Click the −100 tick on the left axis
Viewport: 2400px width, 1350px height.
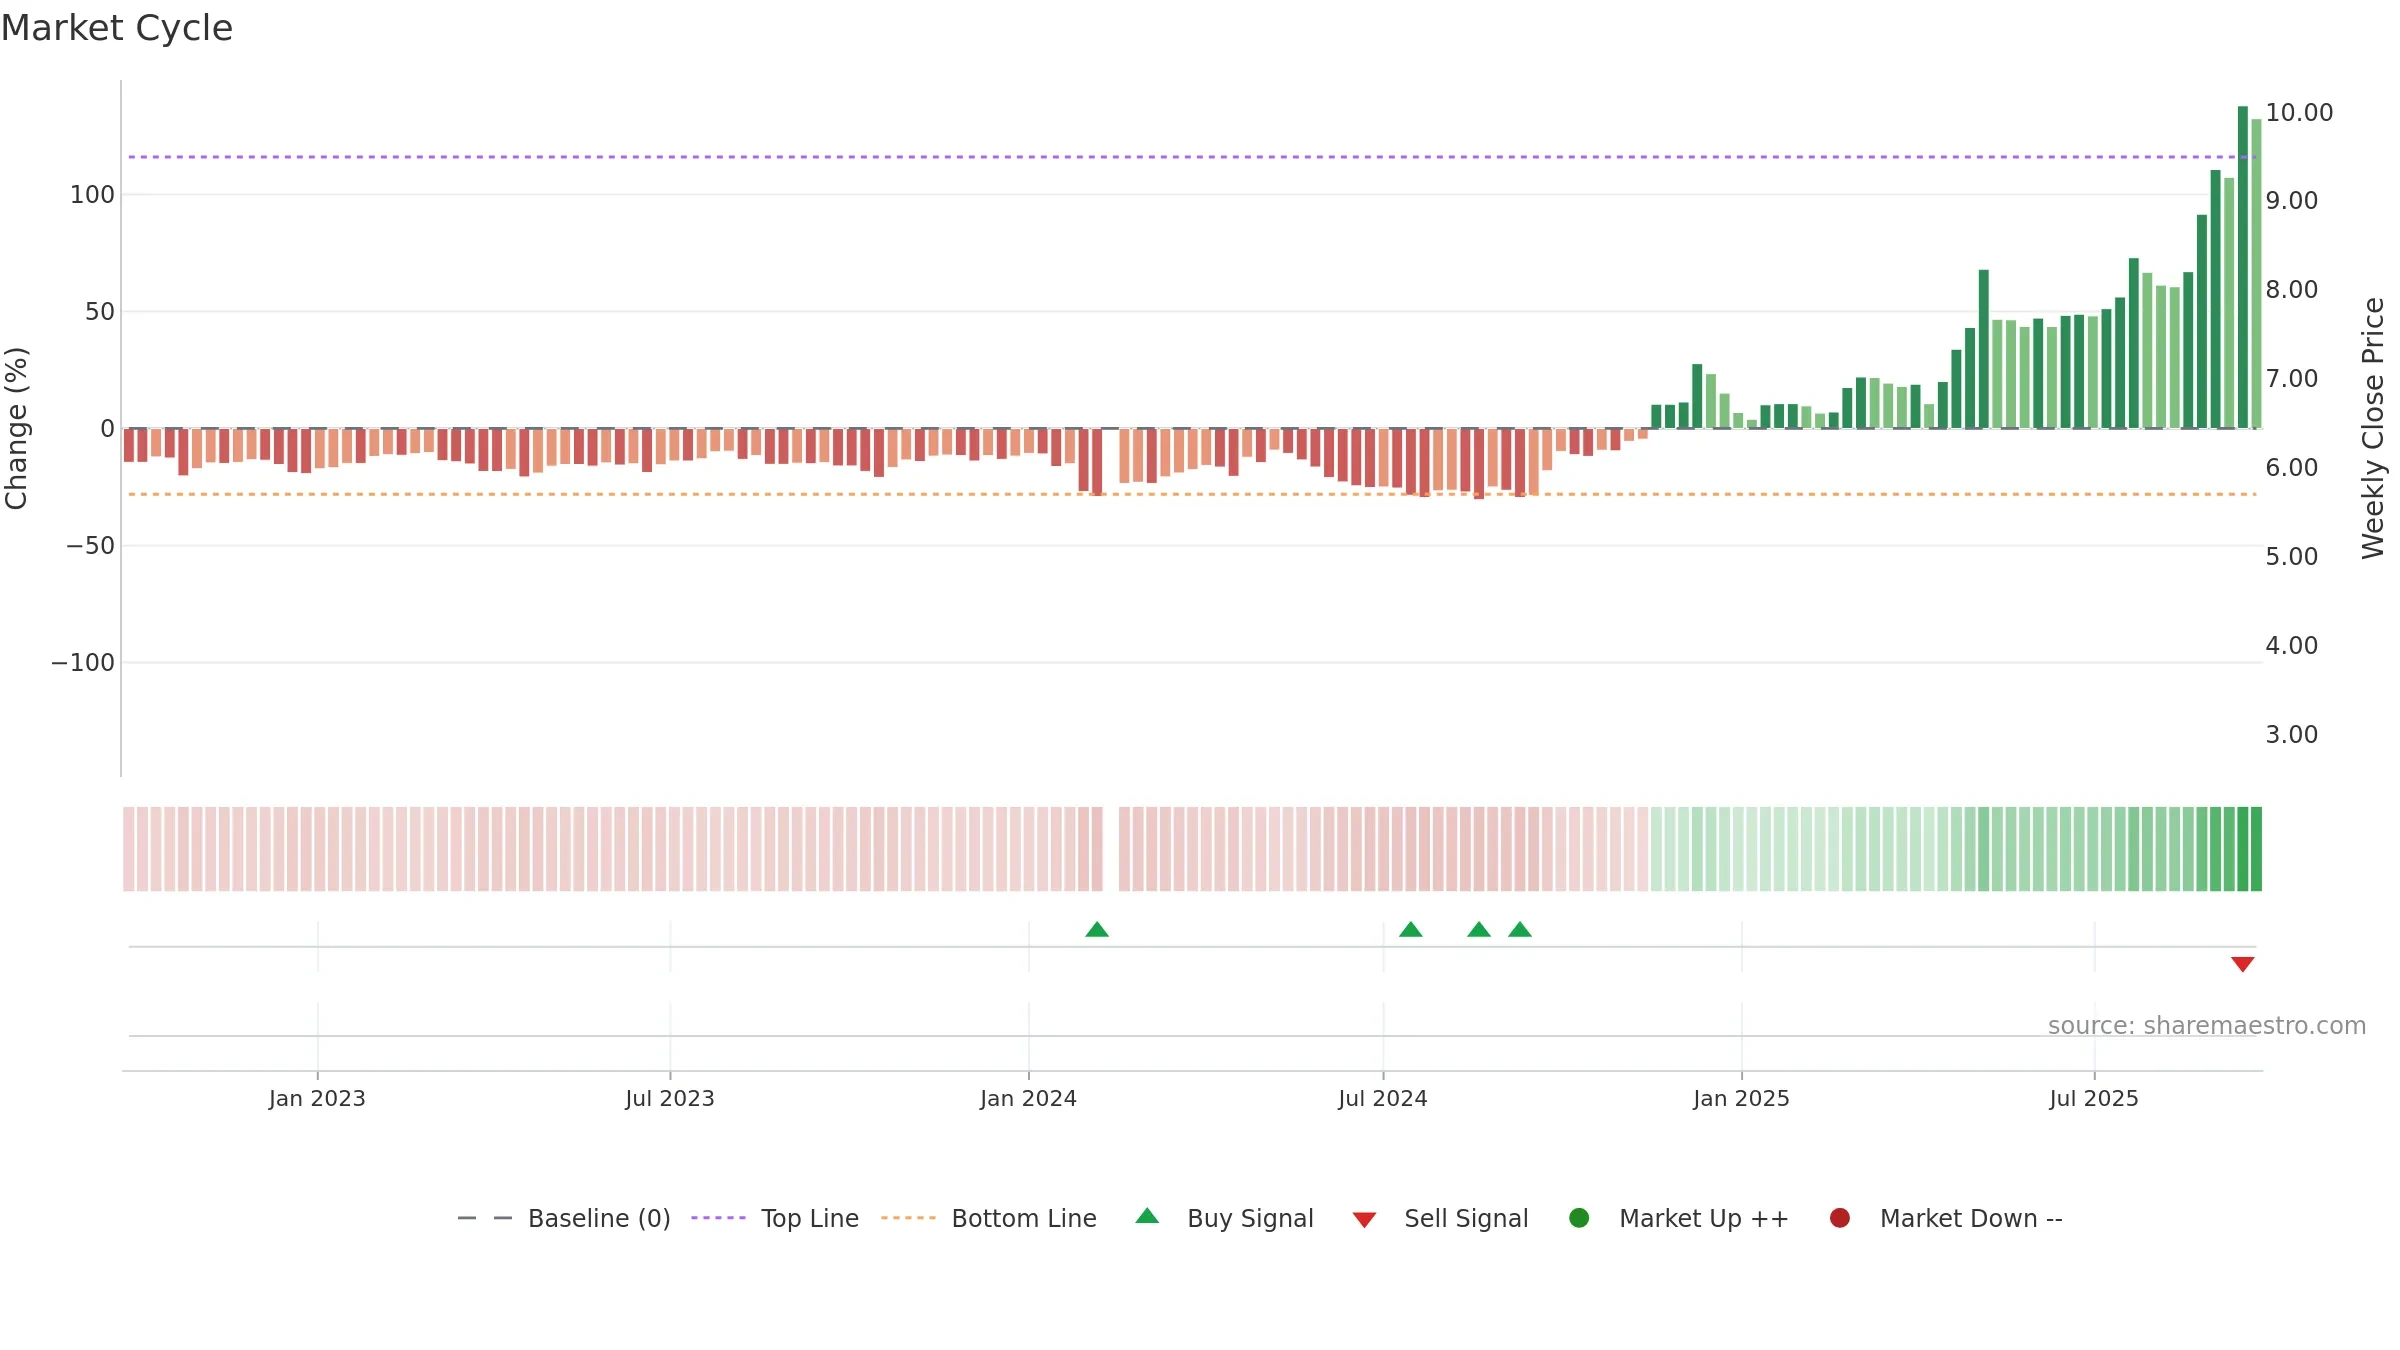83,663
